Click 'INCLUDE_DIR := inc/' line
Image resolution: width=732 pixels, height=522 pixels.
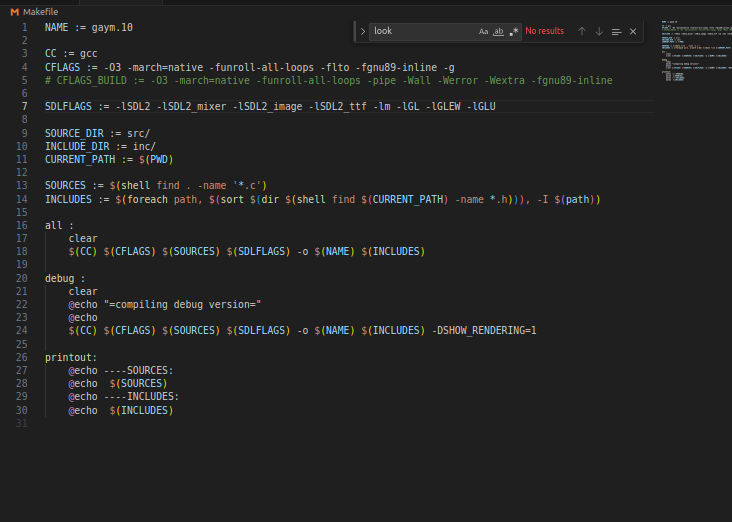[x=100, y=147]
